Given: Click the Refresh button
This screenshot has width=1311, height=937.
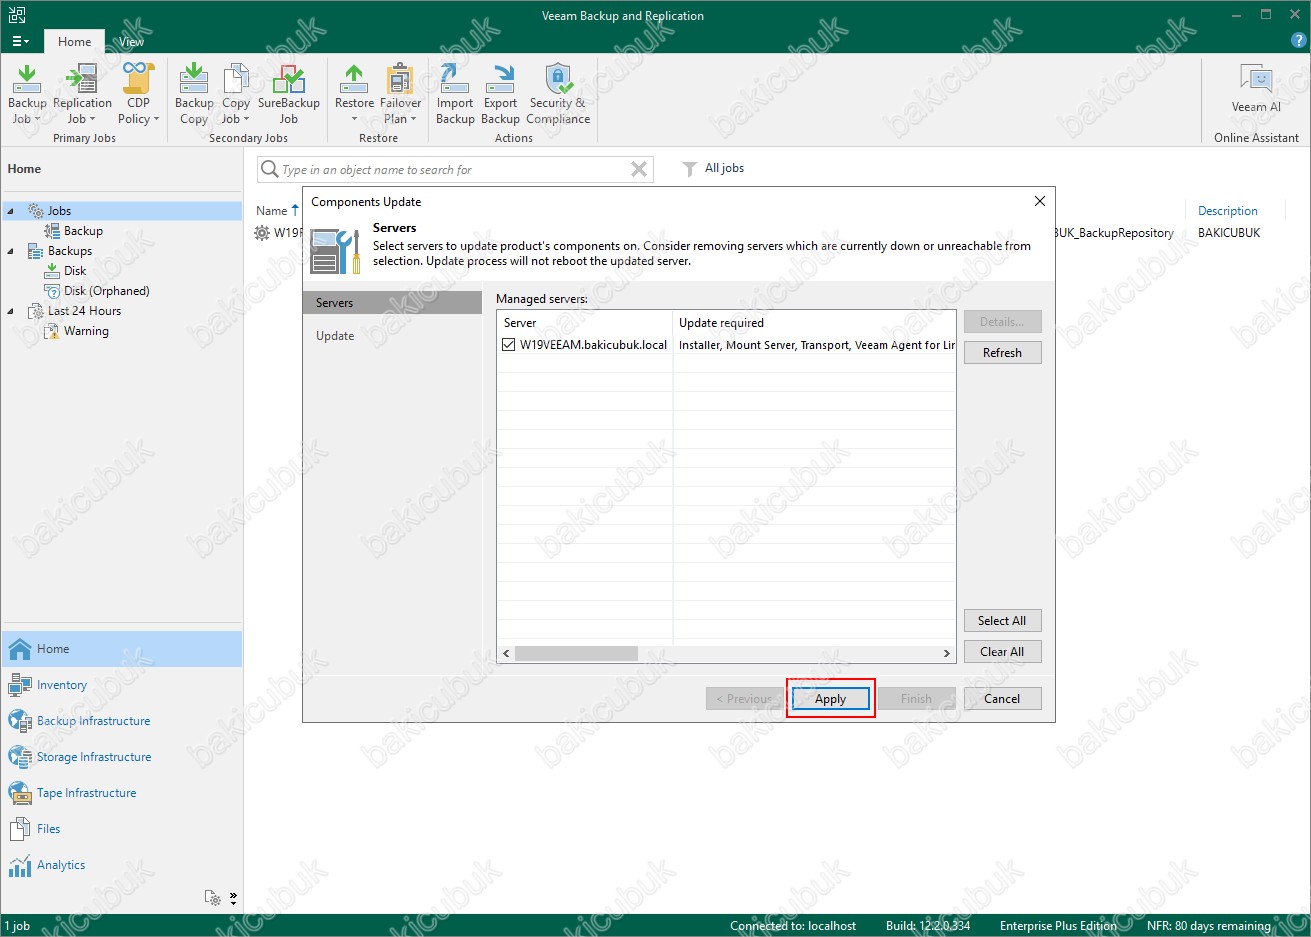Looking at the screenshot, I should (x=1002, y=353).
